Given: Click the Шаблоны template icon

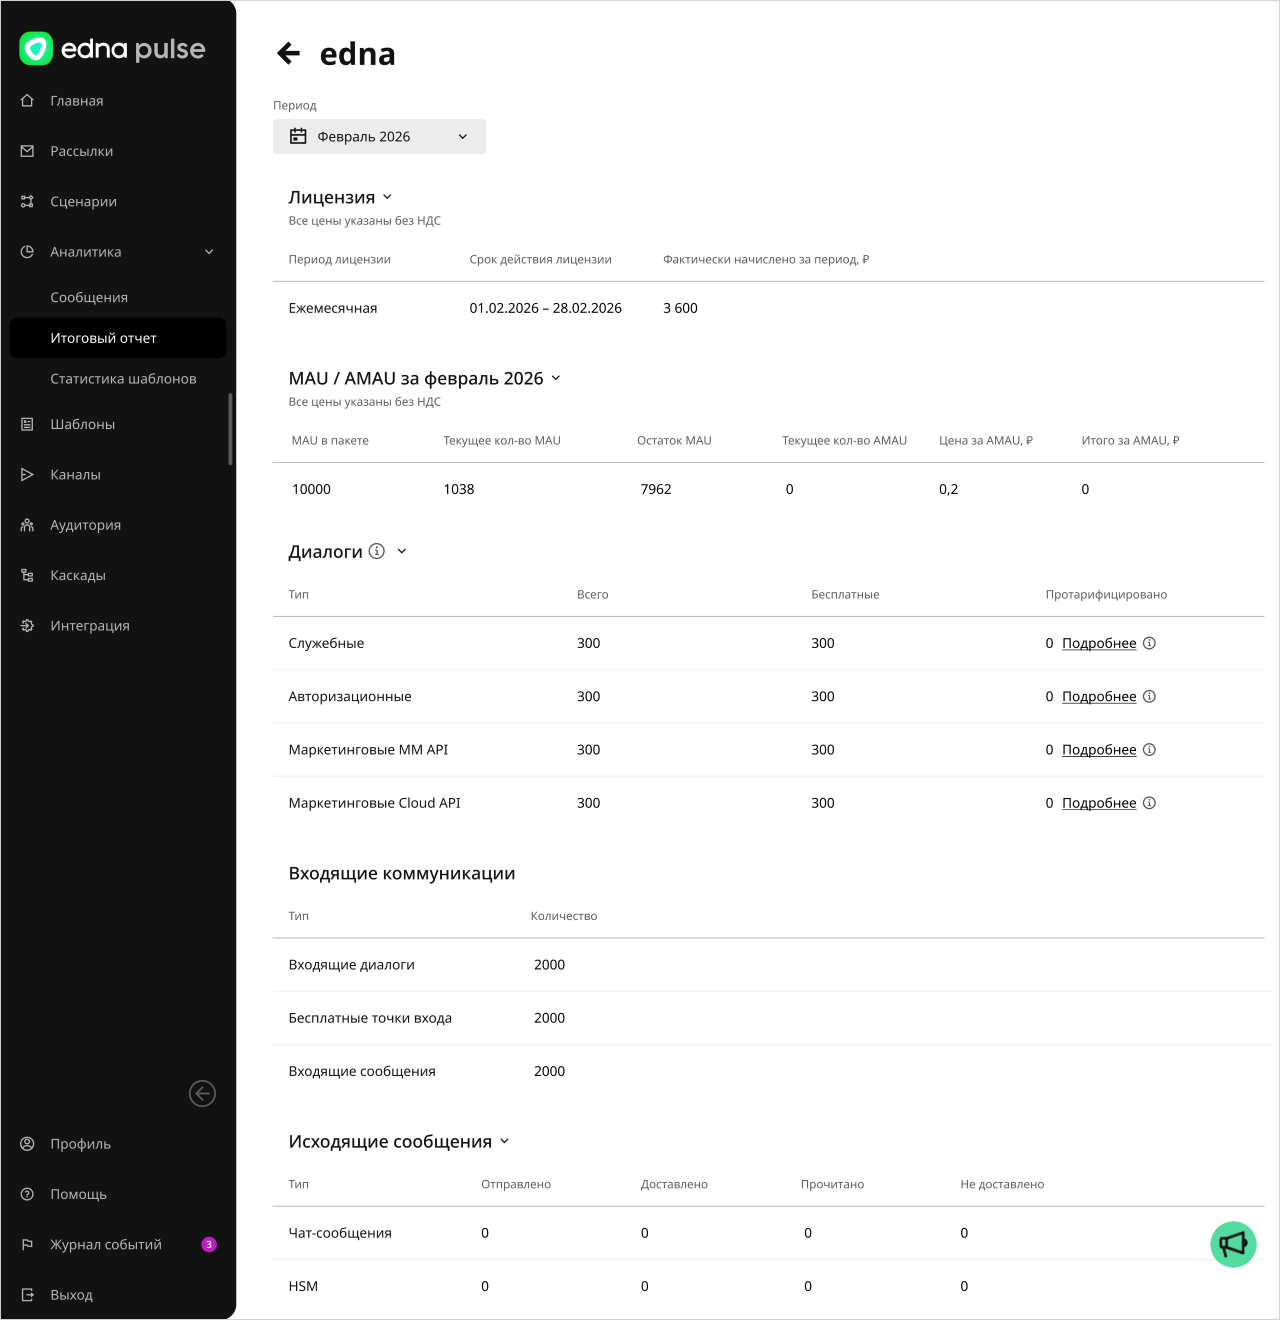Looking at the screenshot, I should (28, 424).
